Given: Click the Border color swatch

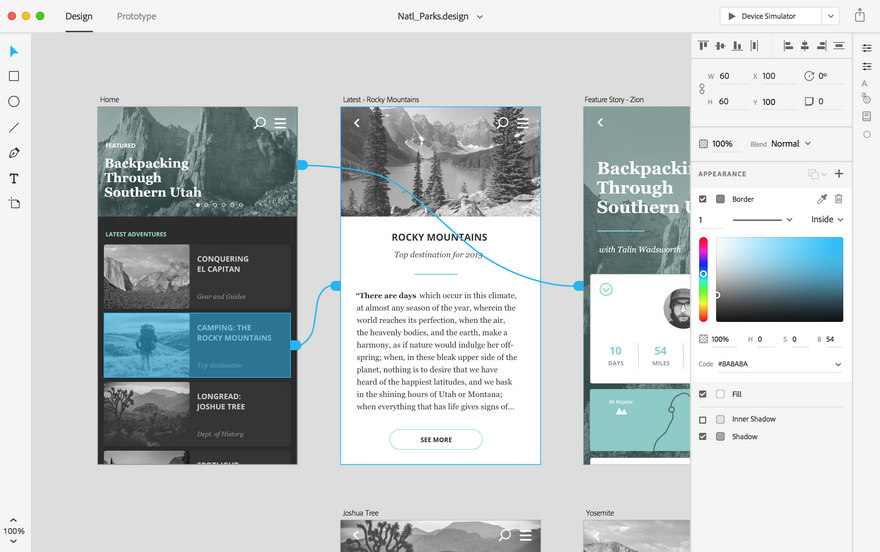Looking at the screenshot, I should pos(721,199).
